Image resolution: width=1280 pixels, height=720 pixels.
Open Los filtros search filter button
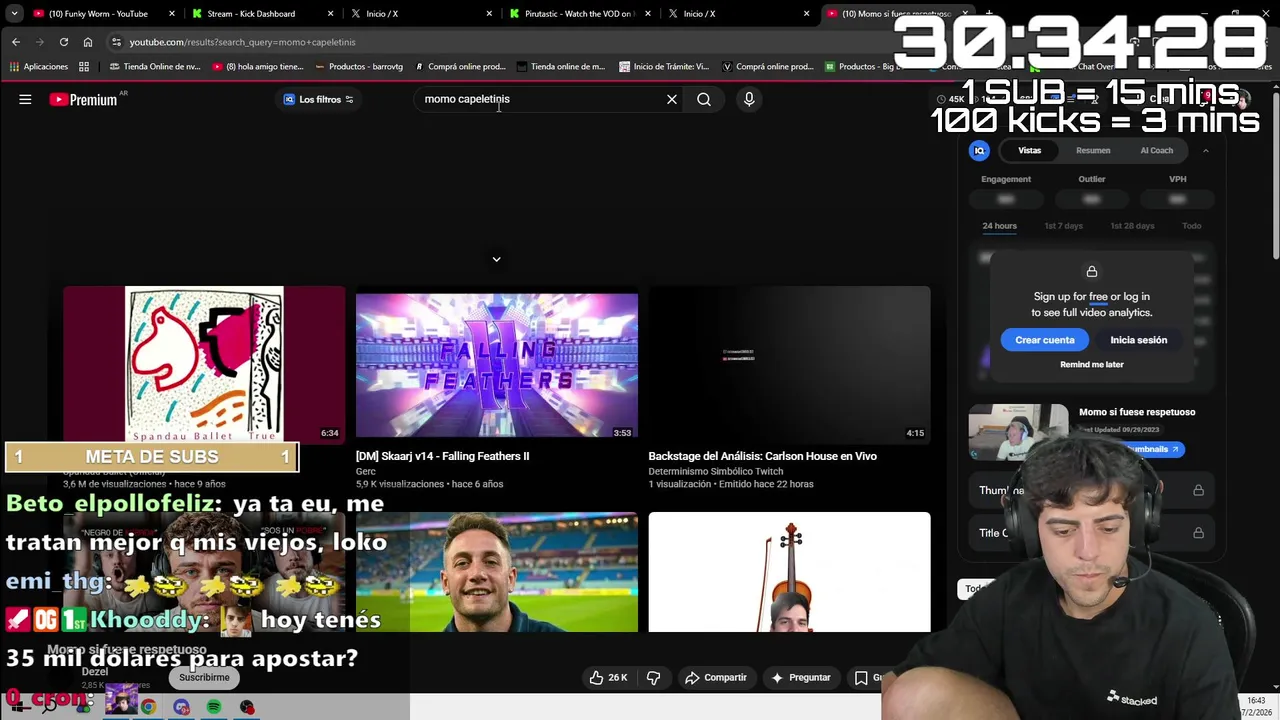click(318, 99)
